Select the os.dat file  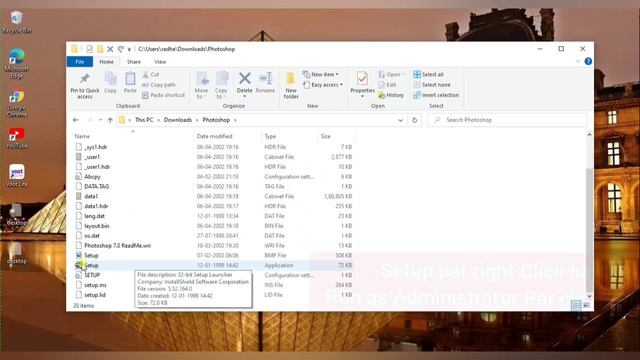point(213,236)
